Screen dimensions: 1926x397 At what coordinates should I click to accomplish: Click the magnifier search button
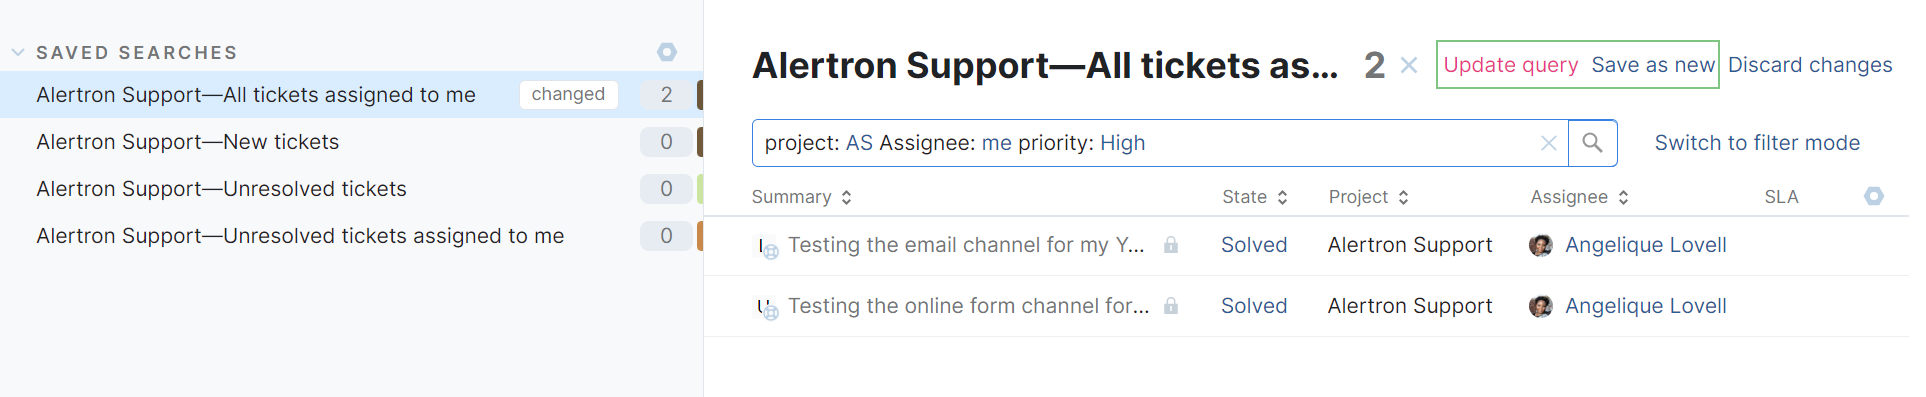click(1592, 143)
